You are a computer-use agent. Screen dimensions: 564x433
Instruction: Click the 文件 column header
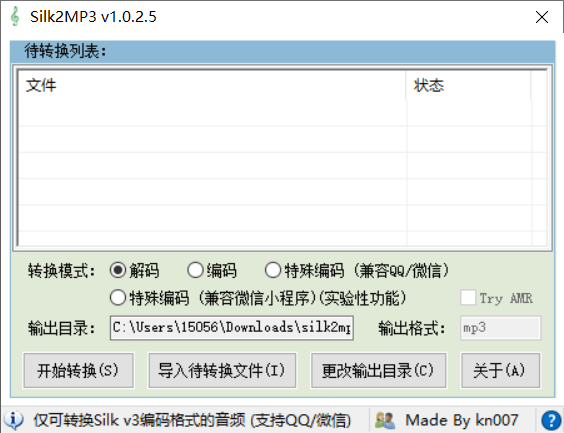click(212, 86)
